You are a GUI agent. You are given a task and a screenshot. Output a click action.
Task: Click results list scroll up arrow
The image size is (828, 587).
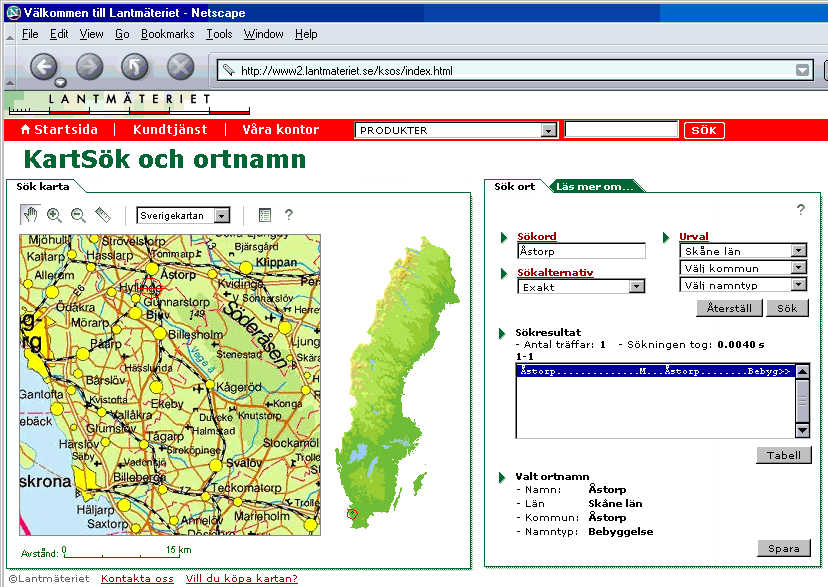coord(802,372)
